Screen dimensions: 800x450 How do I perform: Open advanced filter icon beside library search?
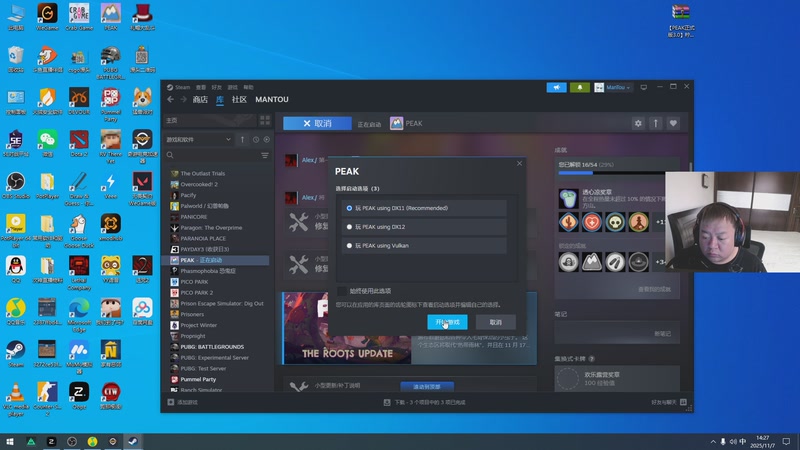tap(265, 155)
